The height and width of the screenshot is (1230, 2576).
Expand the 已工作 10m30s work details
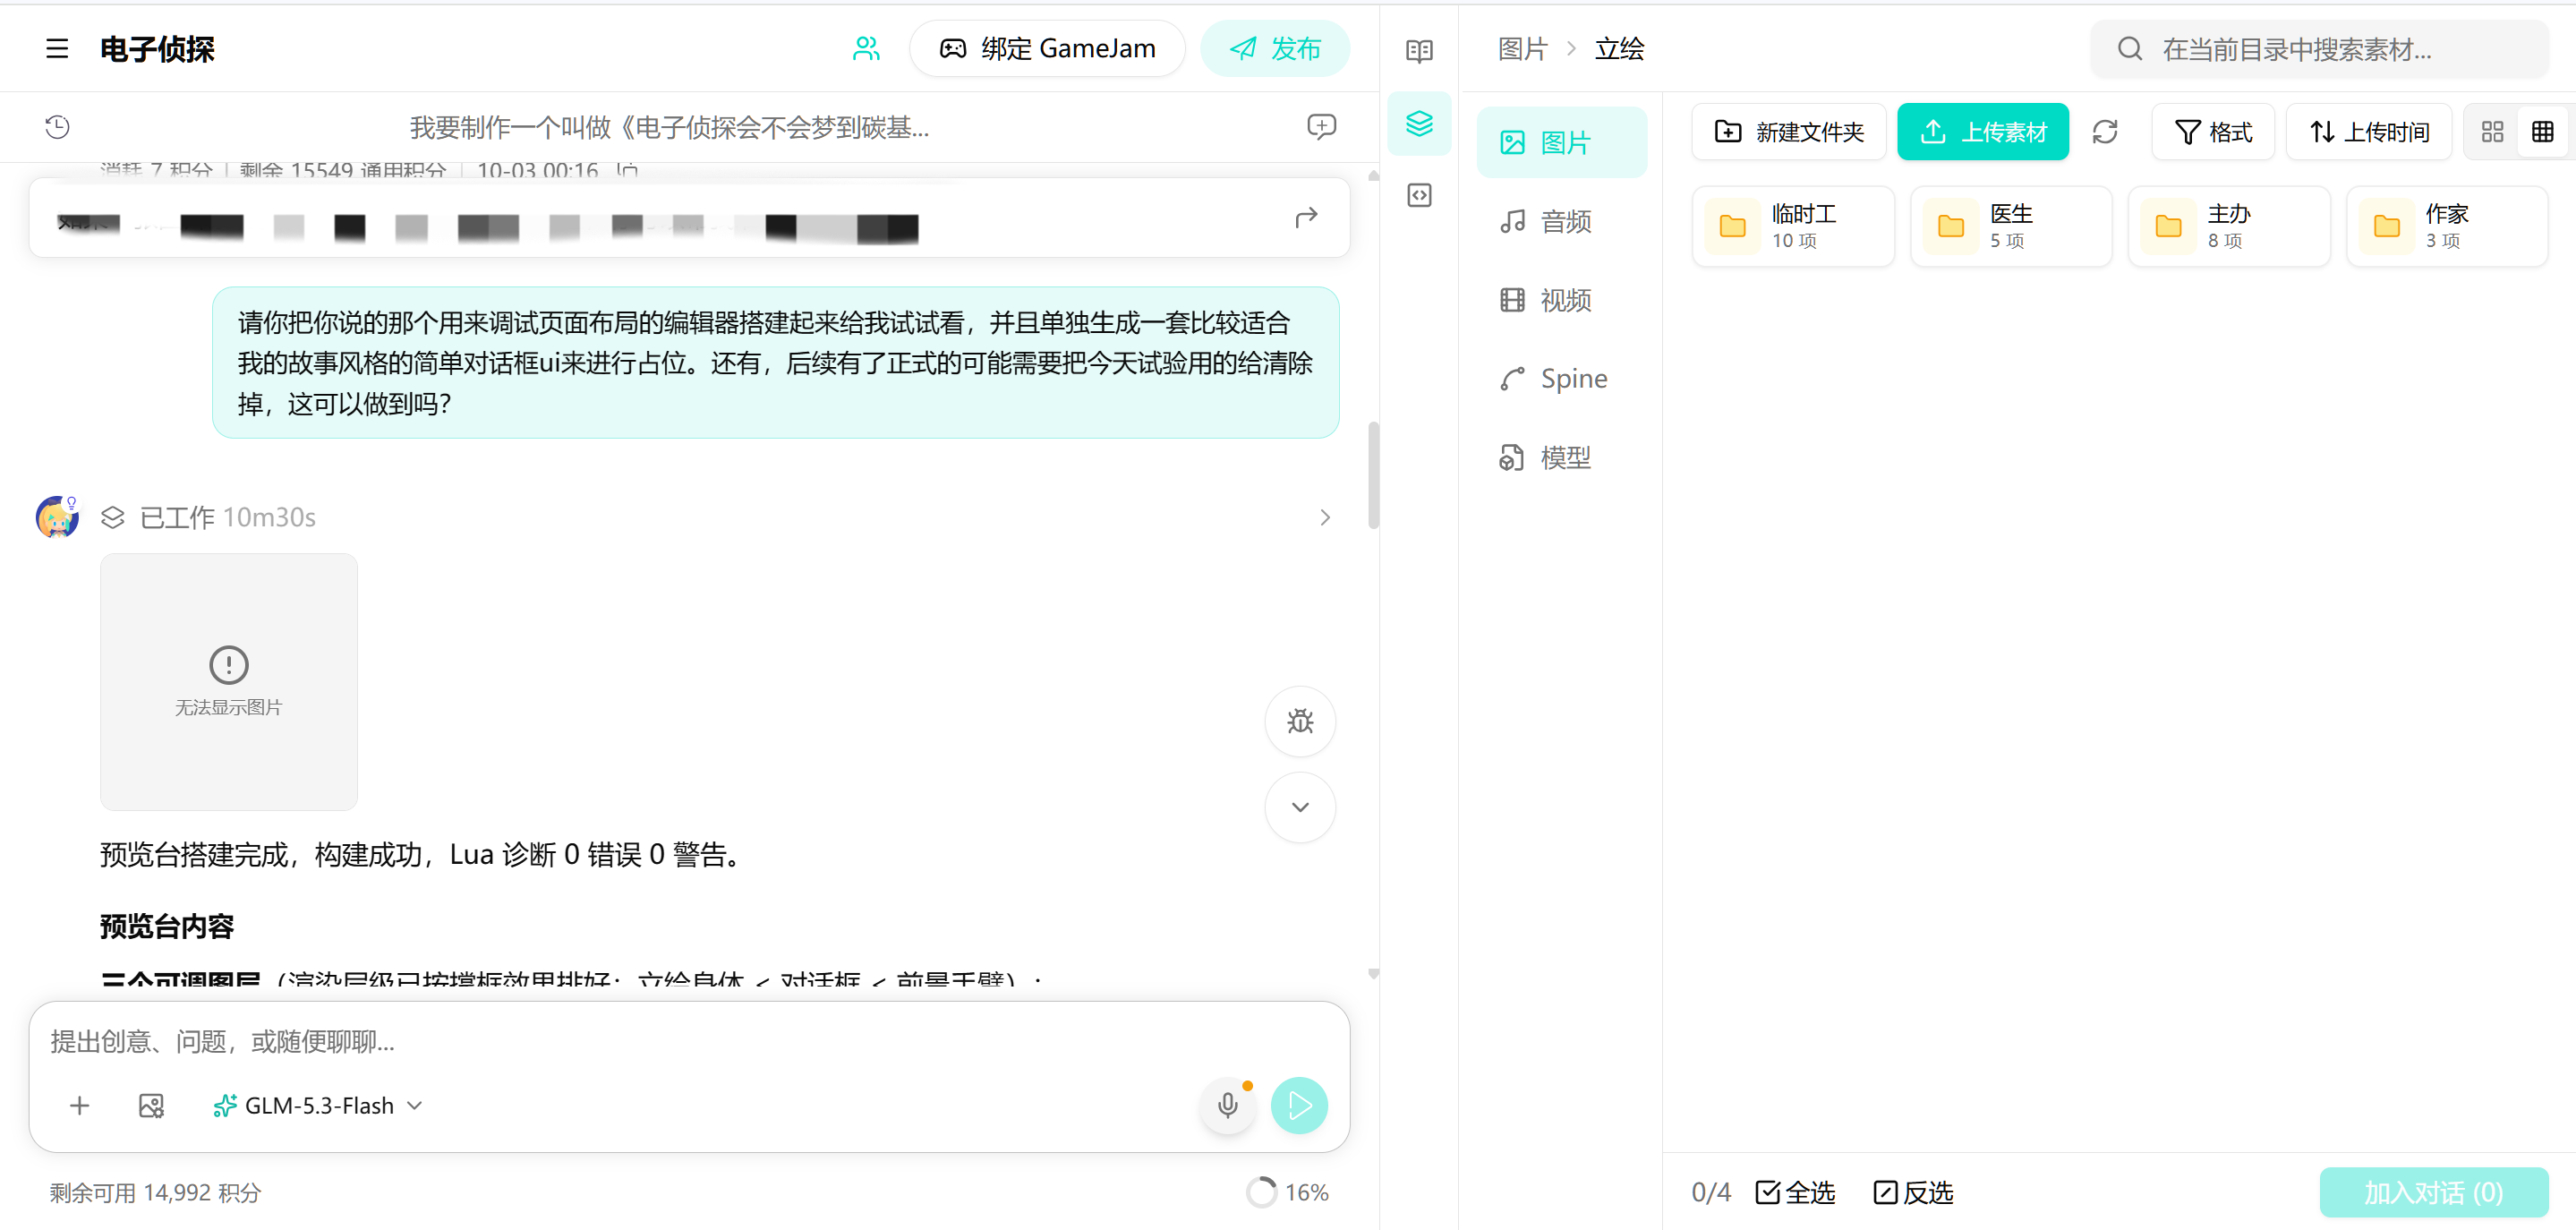[x=1324, y=517]
